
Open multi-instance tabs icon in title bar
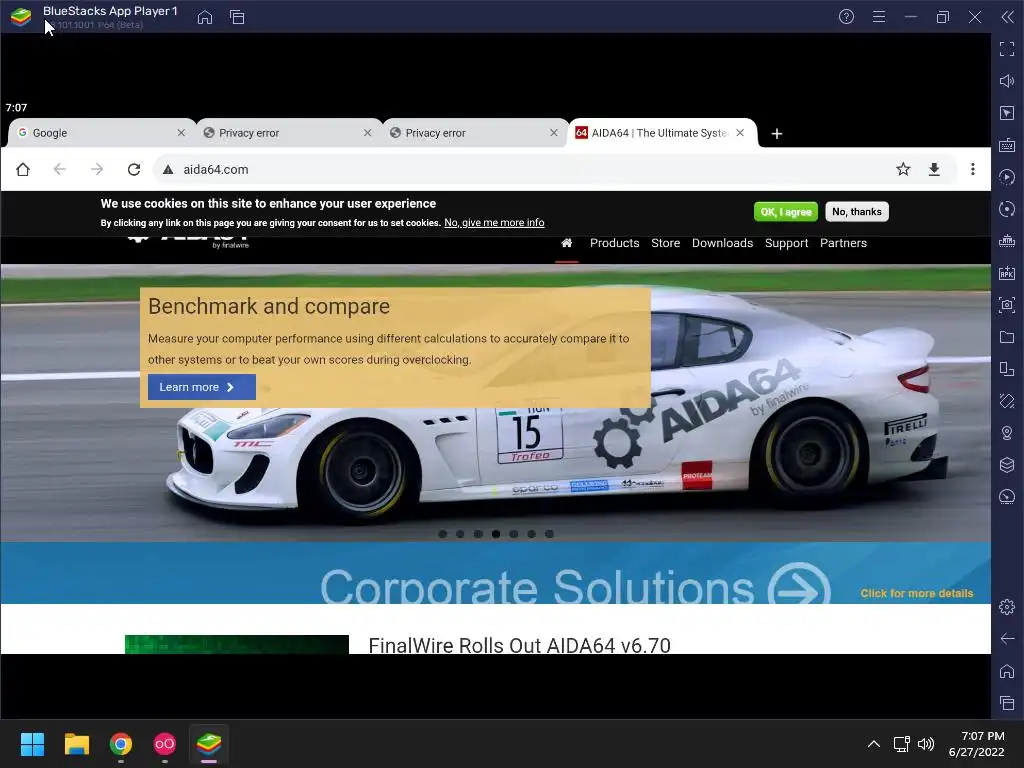(x=237, y=17)
